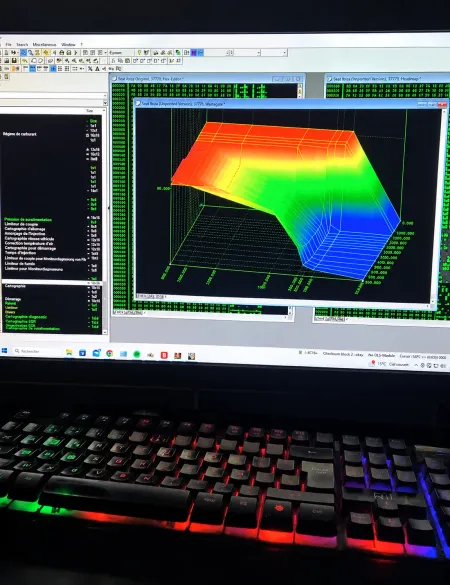Viewport: 450px width, 585px height.
Task: Click the tab at bottom of 3D map window
Action: point(151,296)
